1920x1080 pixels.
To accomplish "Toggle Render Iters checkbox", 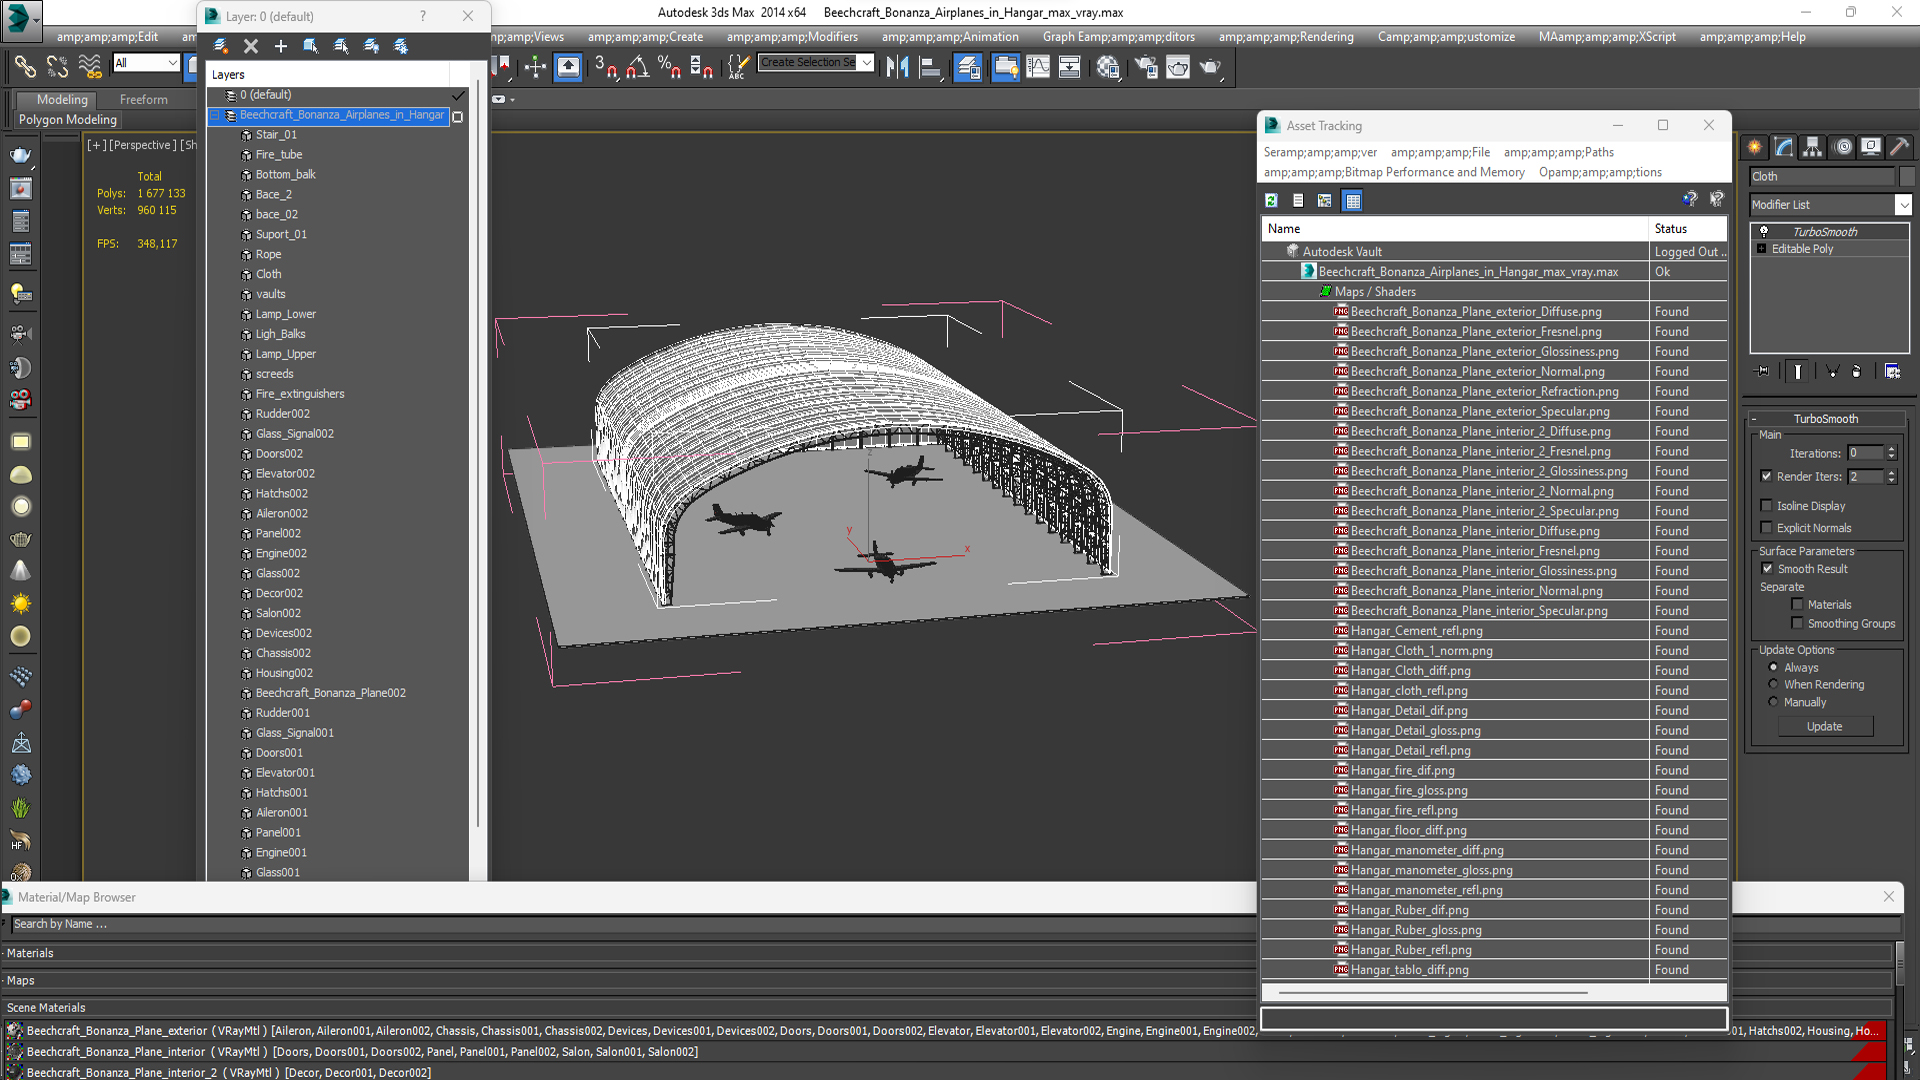I will pos(1766,476).
